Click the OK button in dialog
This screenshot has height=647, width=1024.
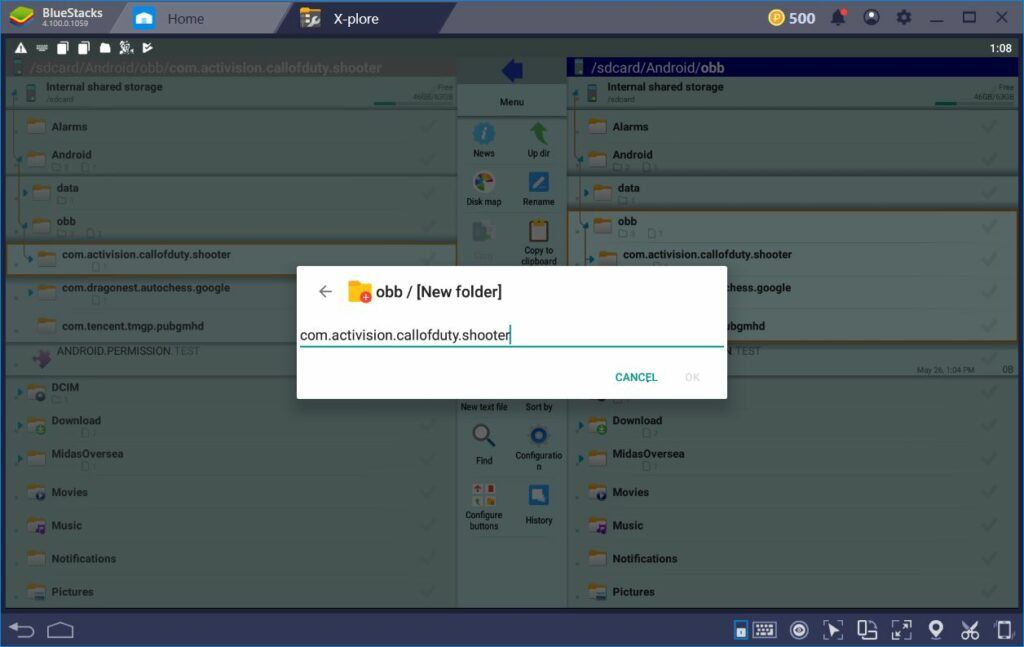[692, 377]
